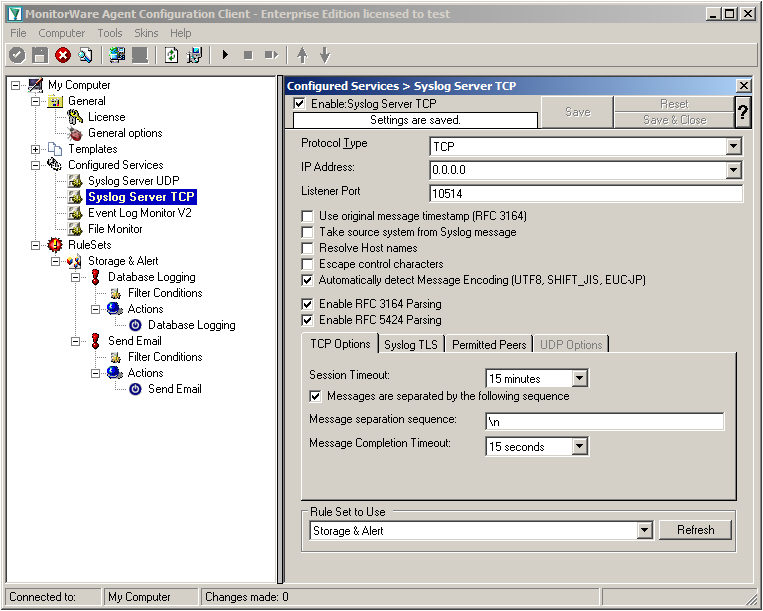This screenshot has width=763, height=611.
Task: Click the Listener Port input field
Action: [x=586, y=194]
